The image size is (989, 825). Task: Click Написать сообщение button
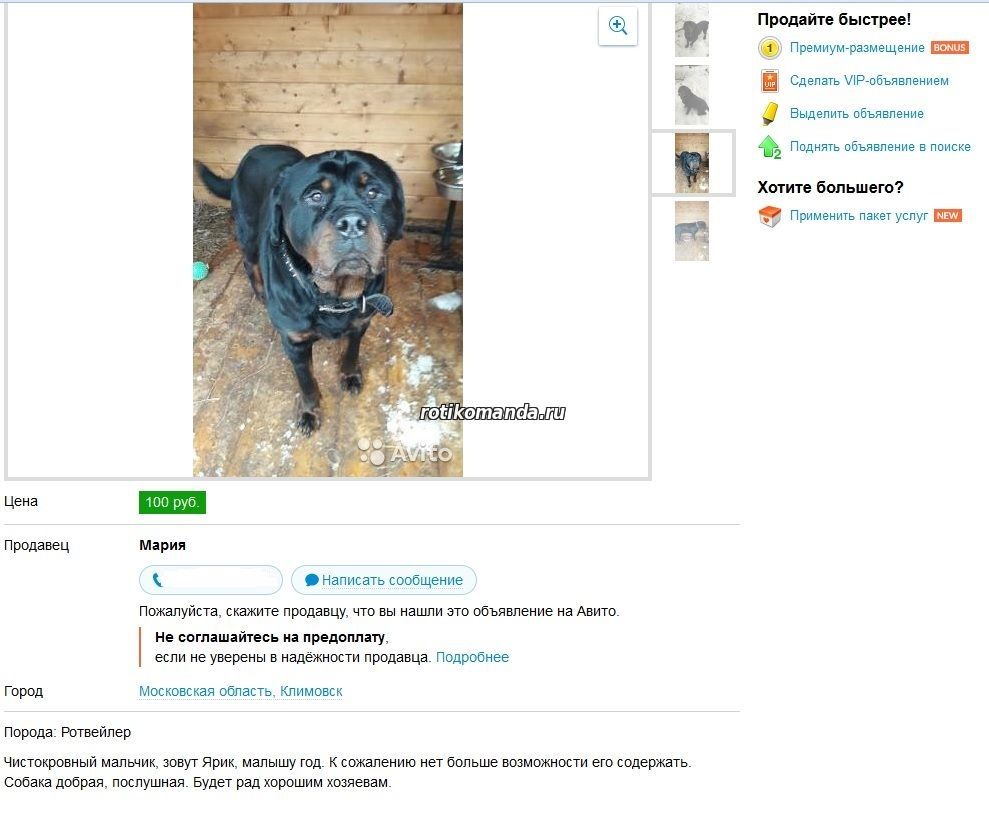coord(383,580)
